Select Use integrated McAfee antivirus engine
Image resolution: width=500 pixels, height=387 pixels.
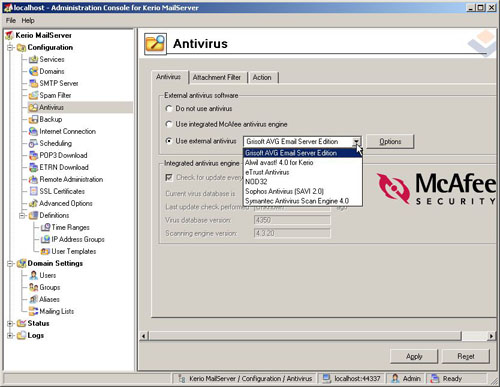tap(169, 124)
